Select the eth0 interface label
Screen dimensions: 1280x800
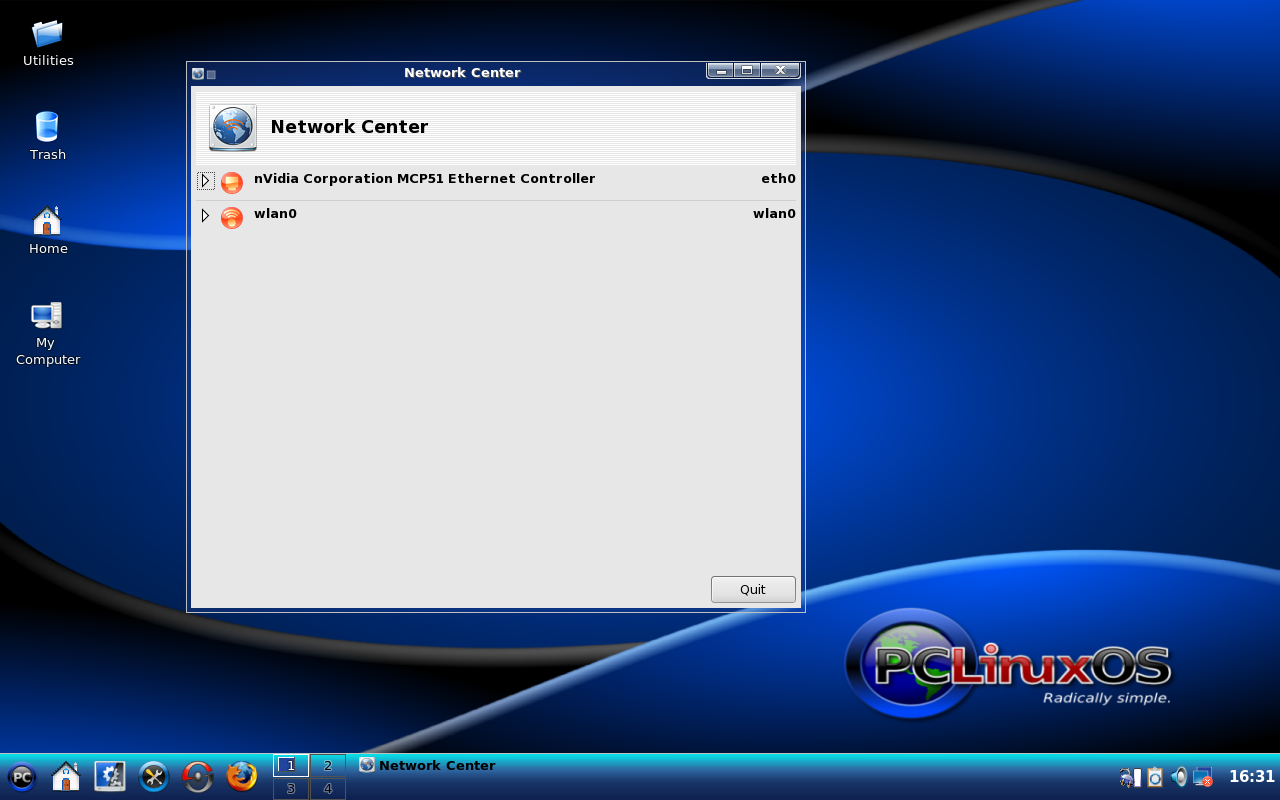point(778,179)
